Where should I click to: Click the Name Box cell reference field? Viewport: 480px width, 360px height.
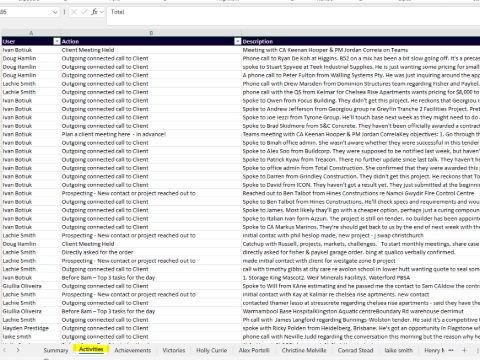pos(26,12)
